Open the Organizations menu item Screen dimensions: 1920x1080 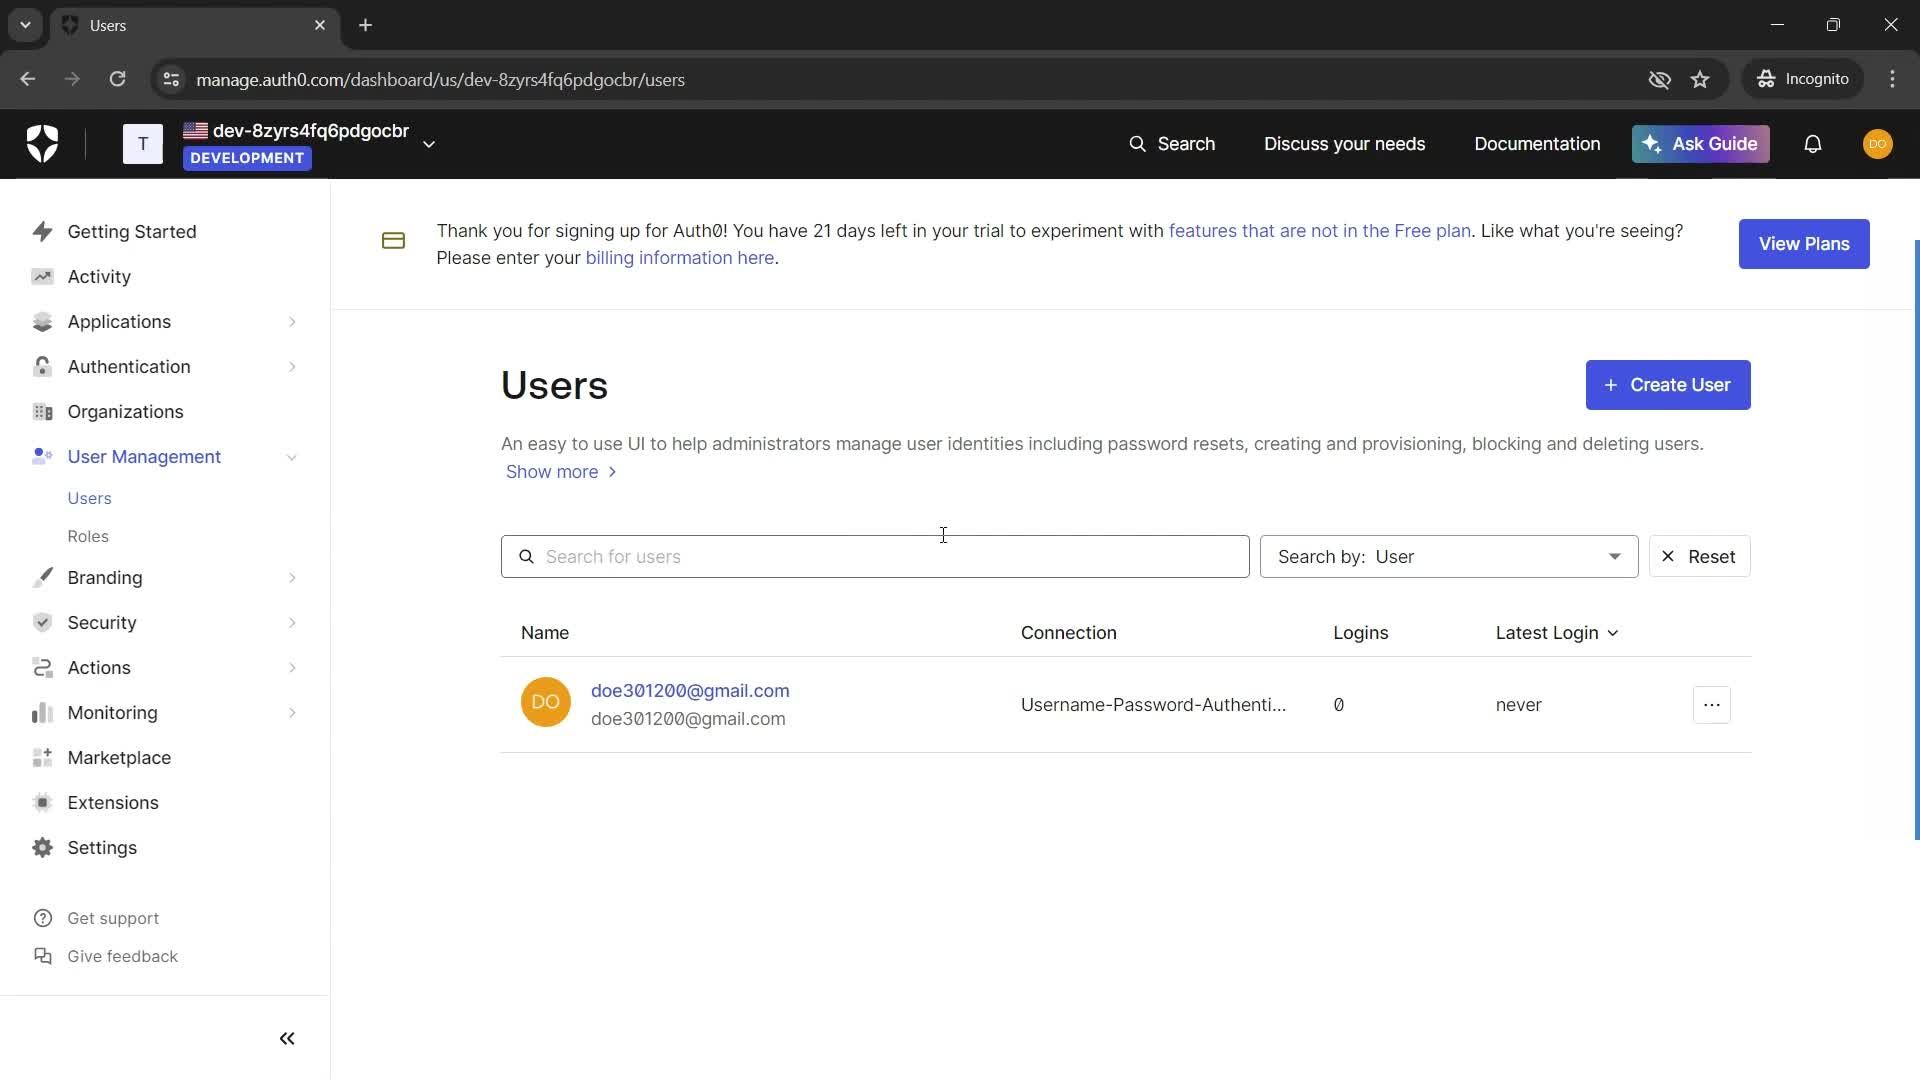125,411
